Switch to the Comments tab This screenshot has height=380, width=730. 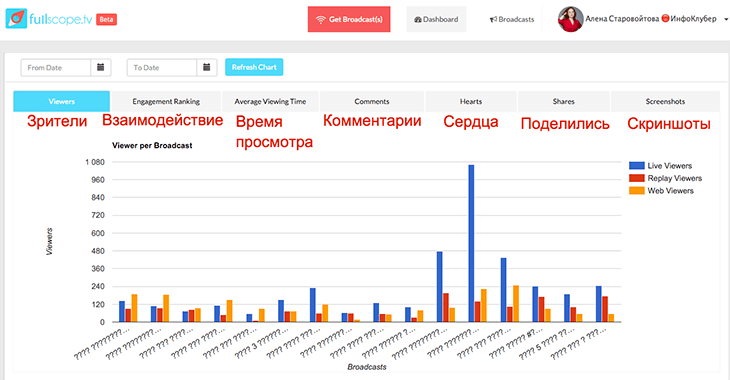tap(372, 101)
